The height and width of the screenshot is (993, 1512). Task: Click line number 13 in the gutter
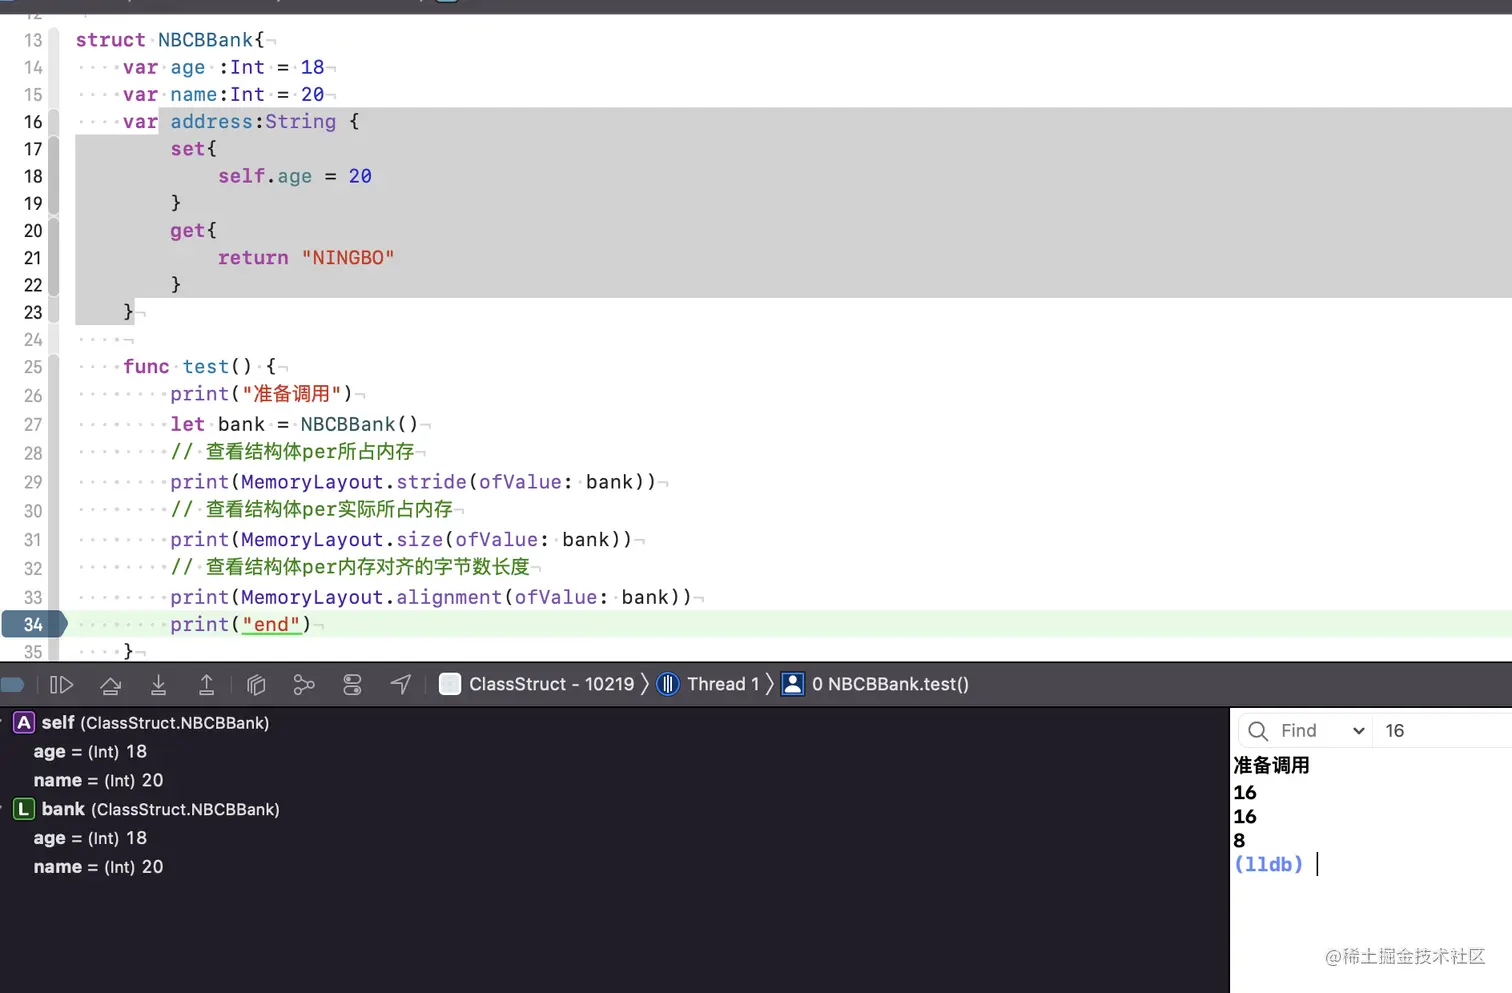click(33, 40)
